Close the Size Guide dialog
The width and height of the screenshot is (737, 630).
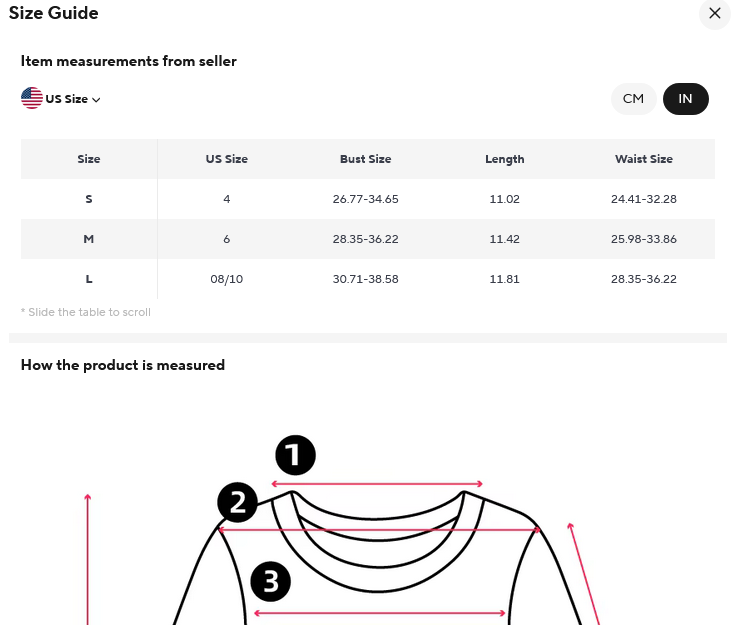point(714,14)
